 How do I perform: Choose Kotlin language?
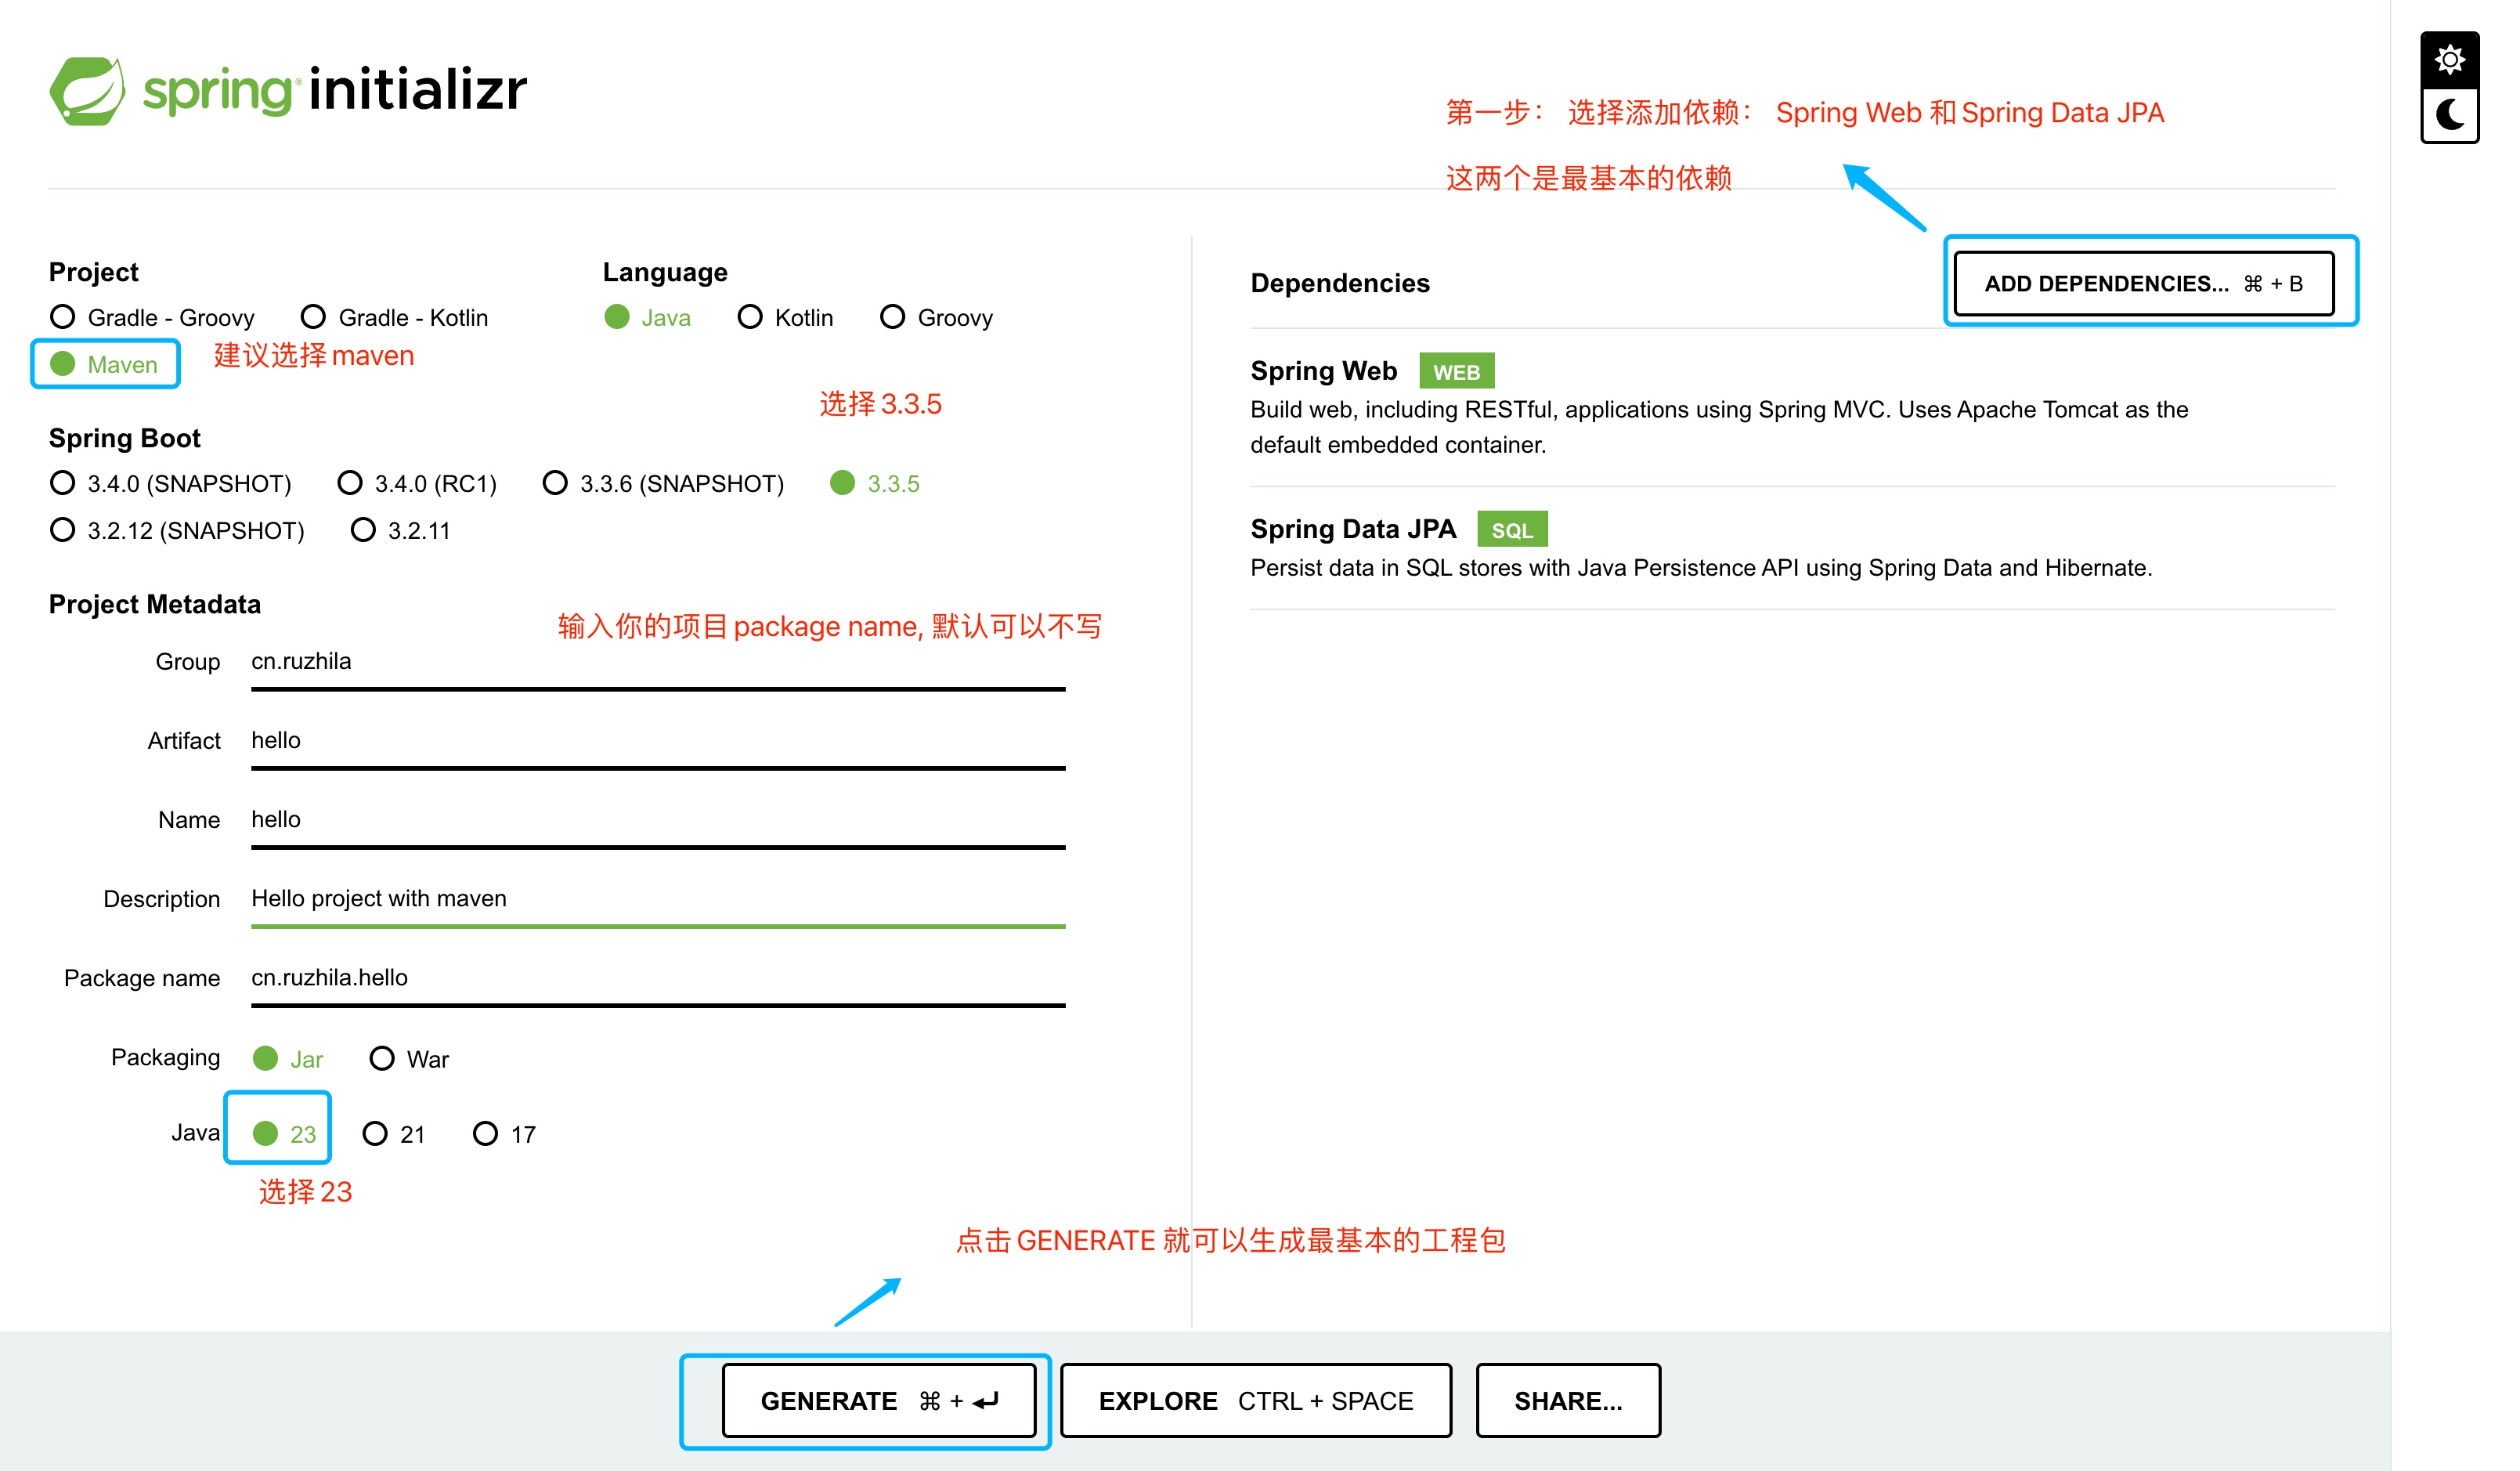pos(785,317)
